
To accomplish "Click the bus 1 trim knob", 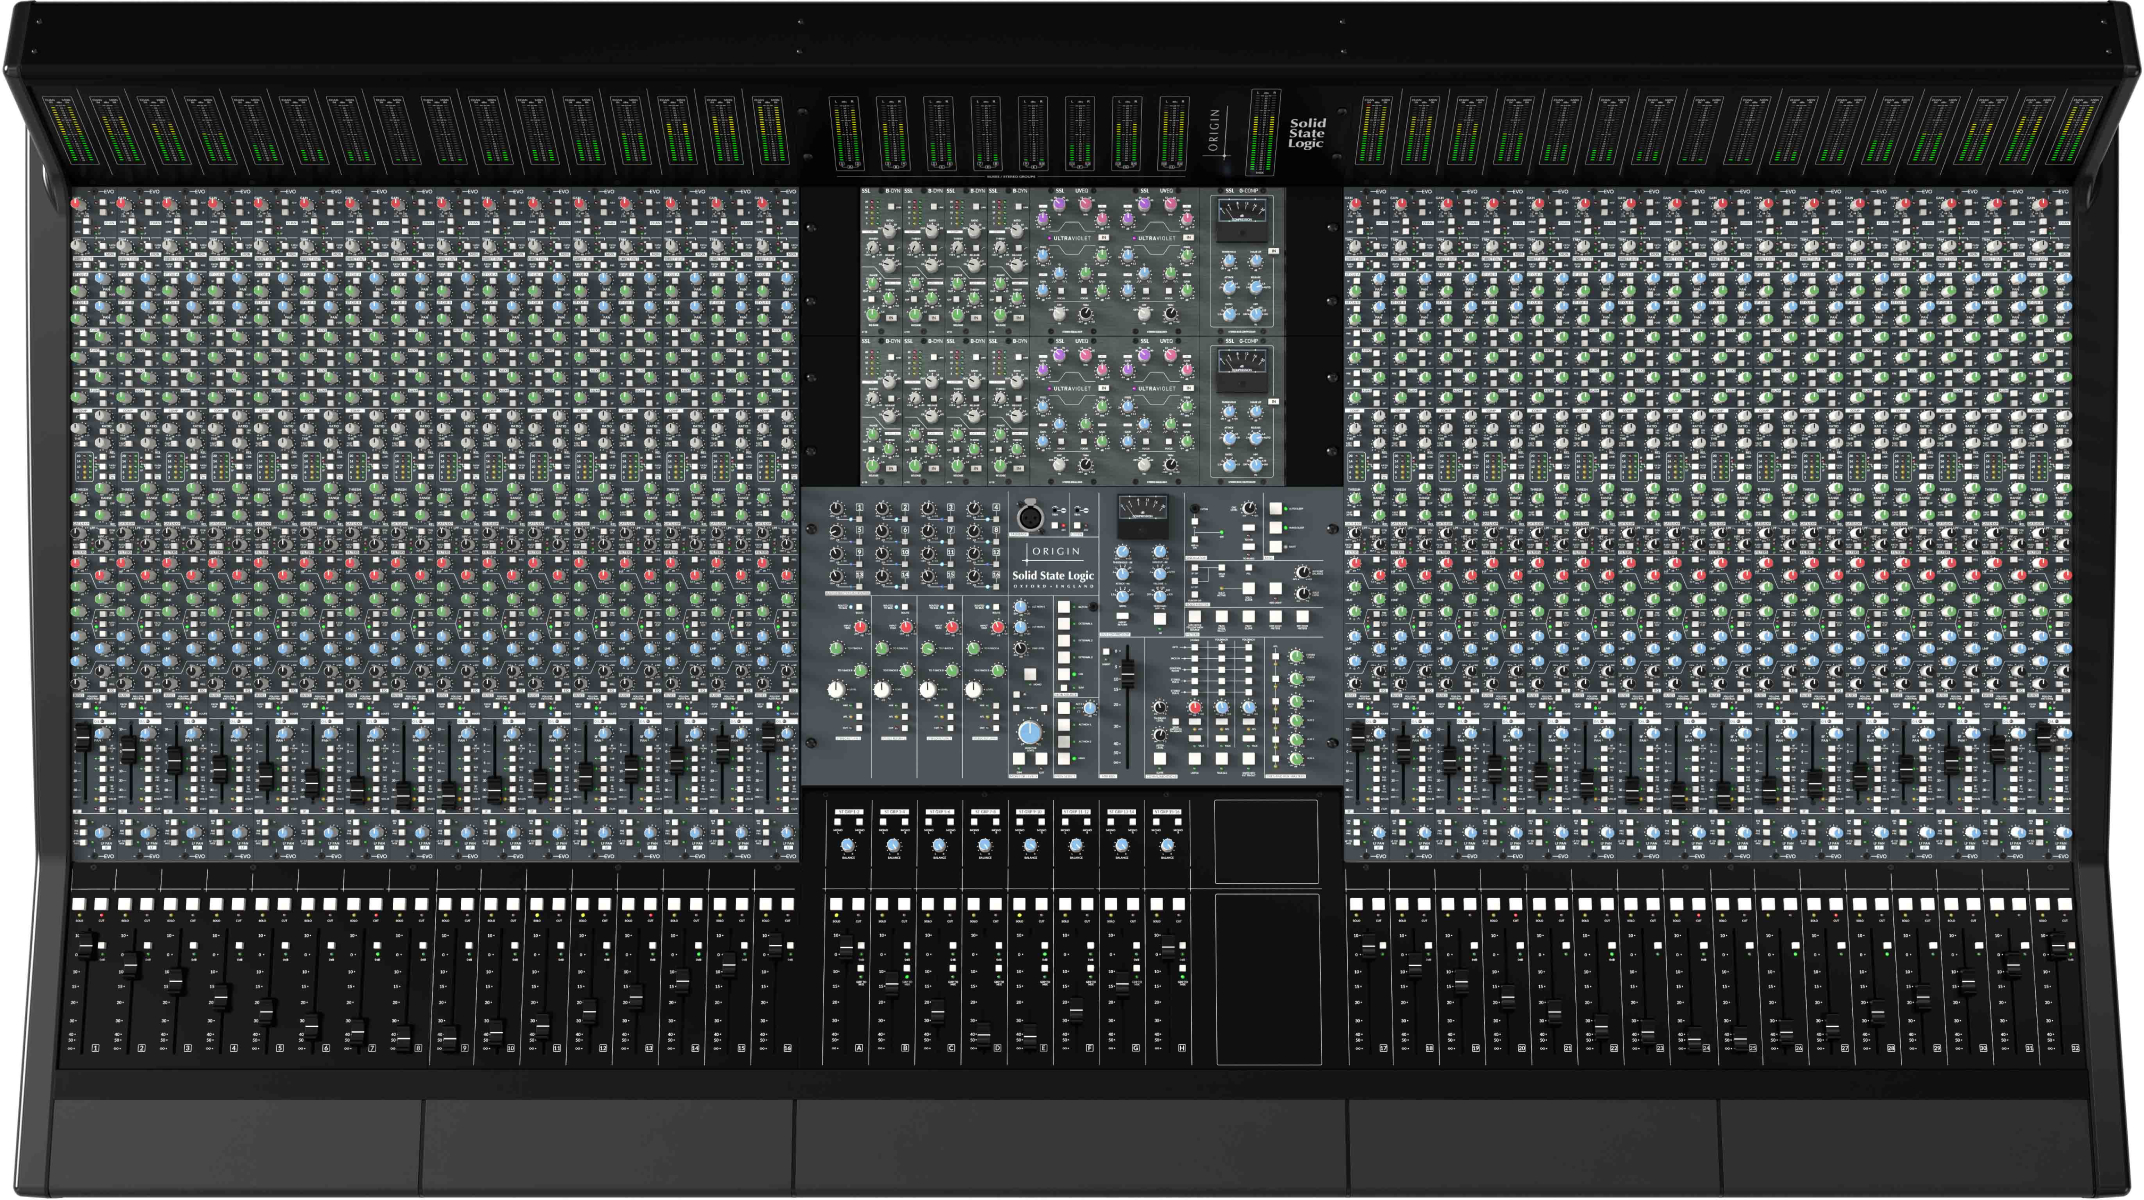I will tap(837, 509).
